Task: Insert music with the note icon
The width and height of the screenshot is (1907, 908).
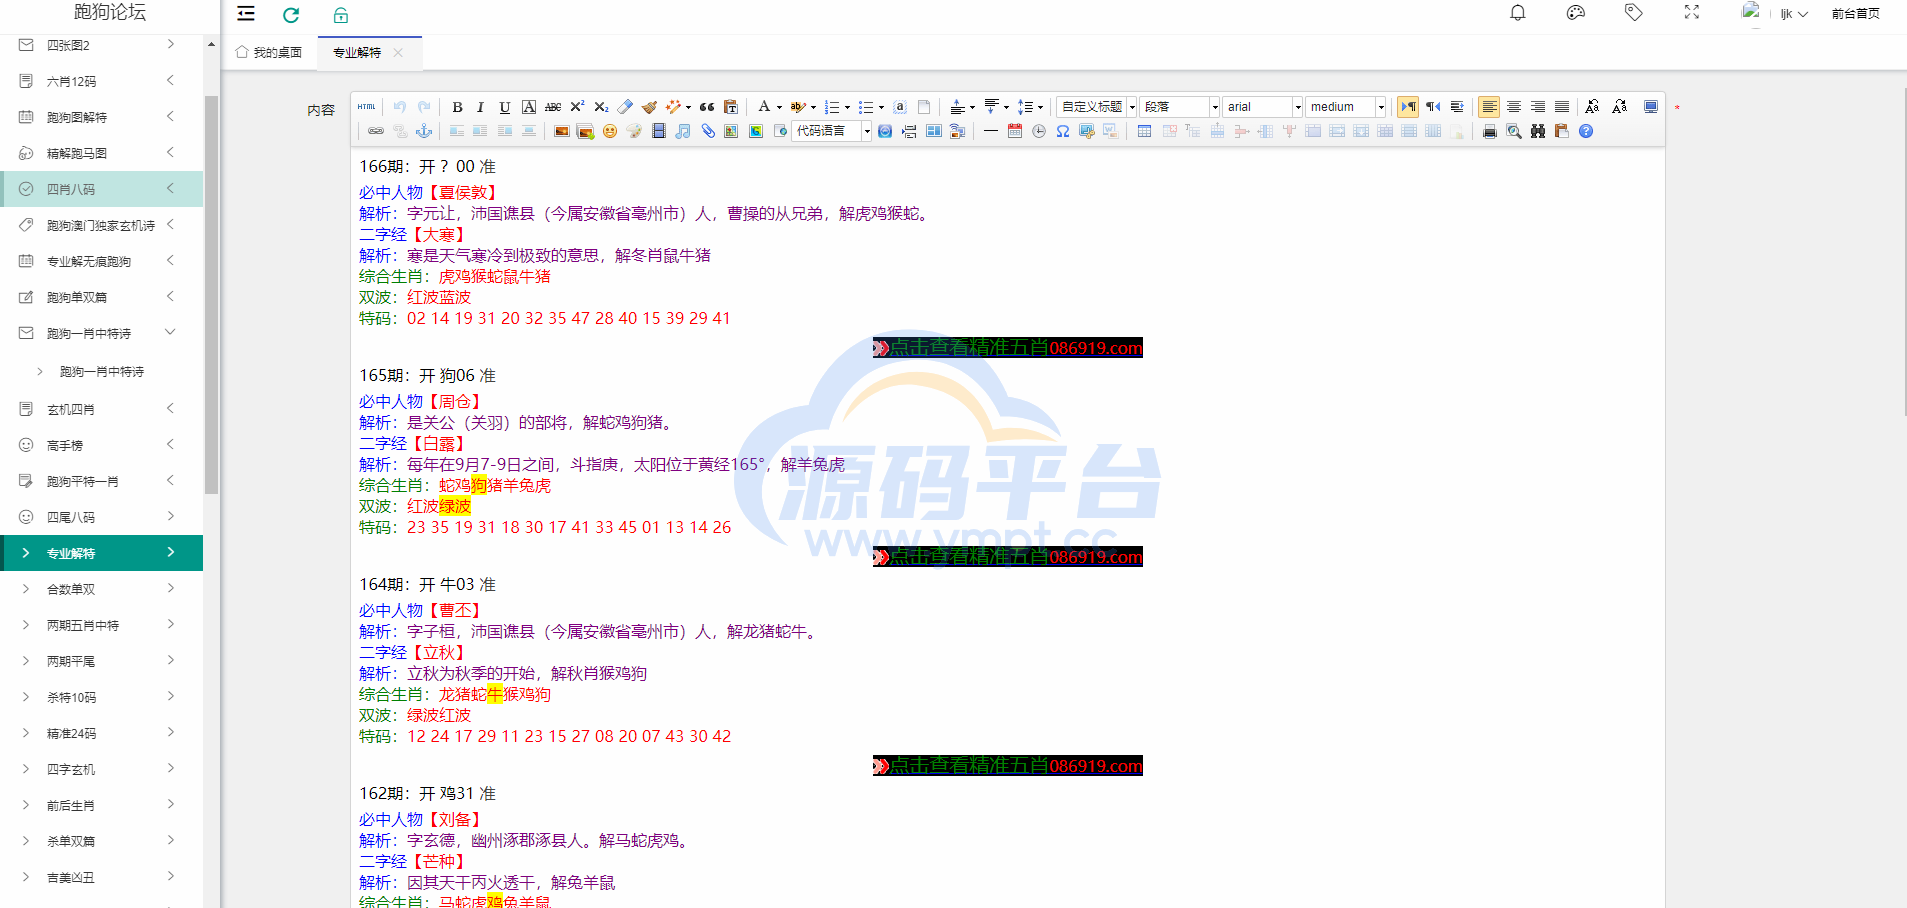Action: pos(683,131)
